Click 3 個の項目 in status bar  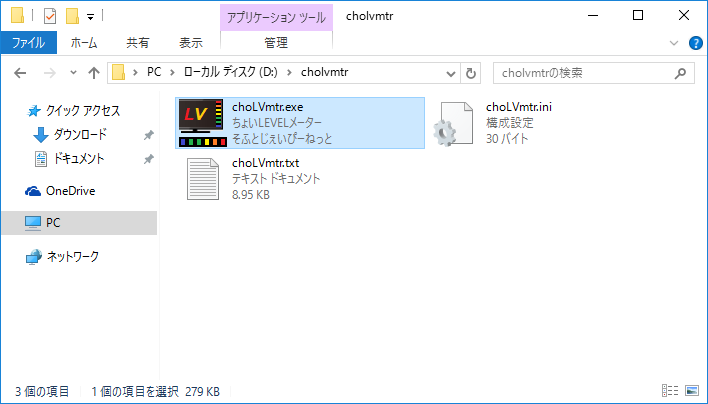42,391
